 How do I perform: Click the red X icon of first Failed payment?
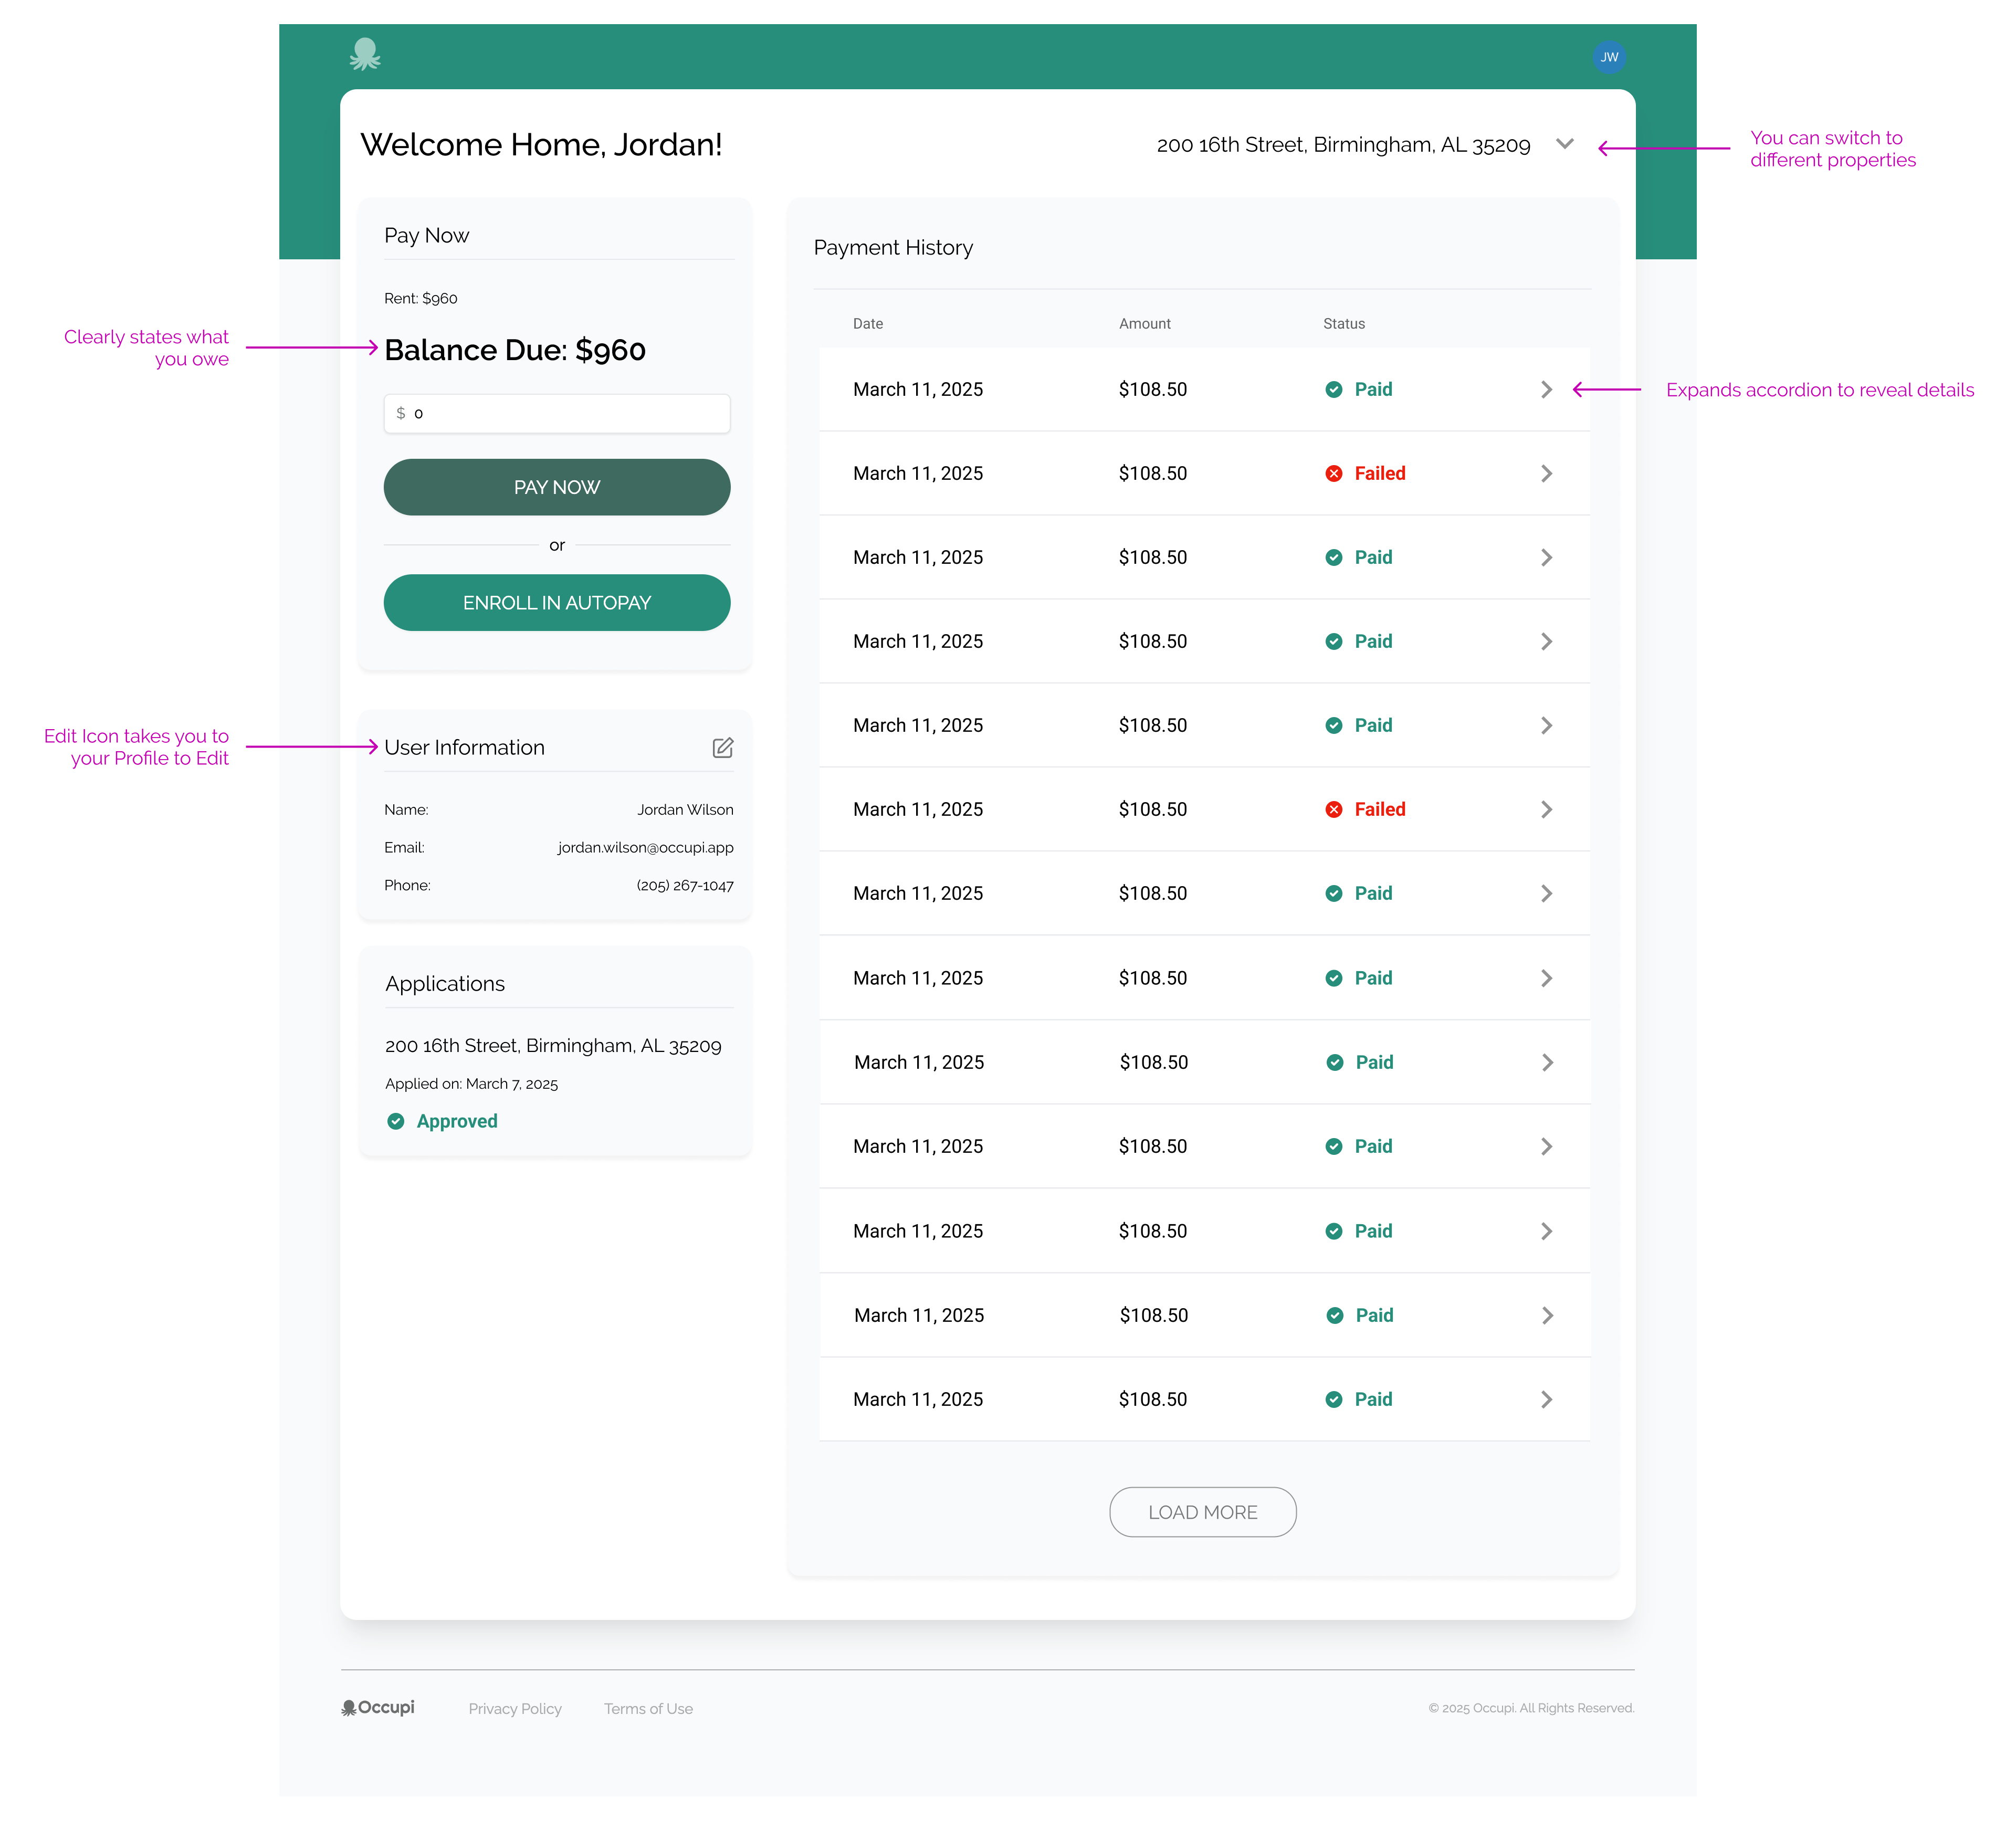tap(1334, 473)
